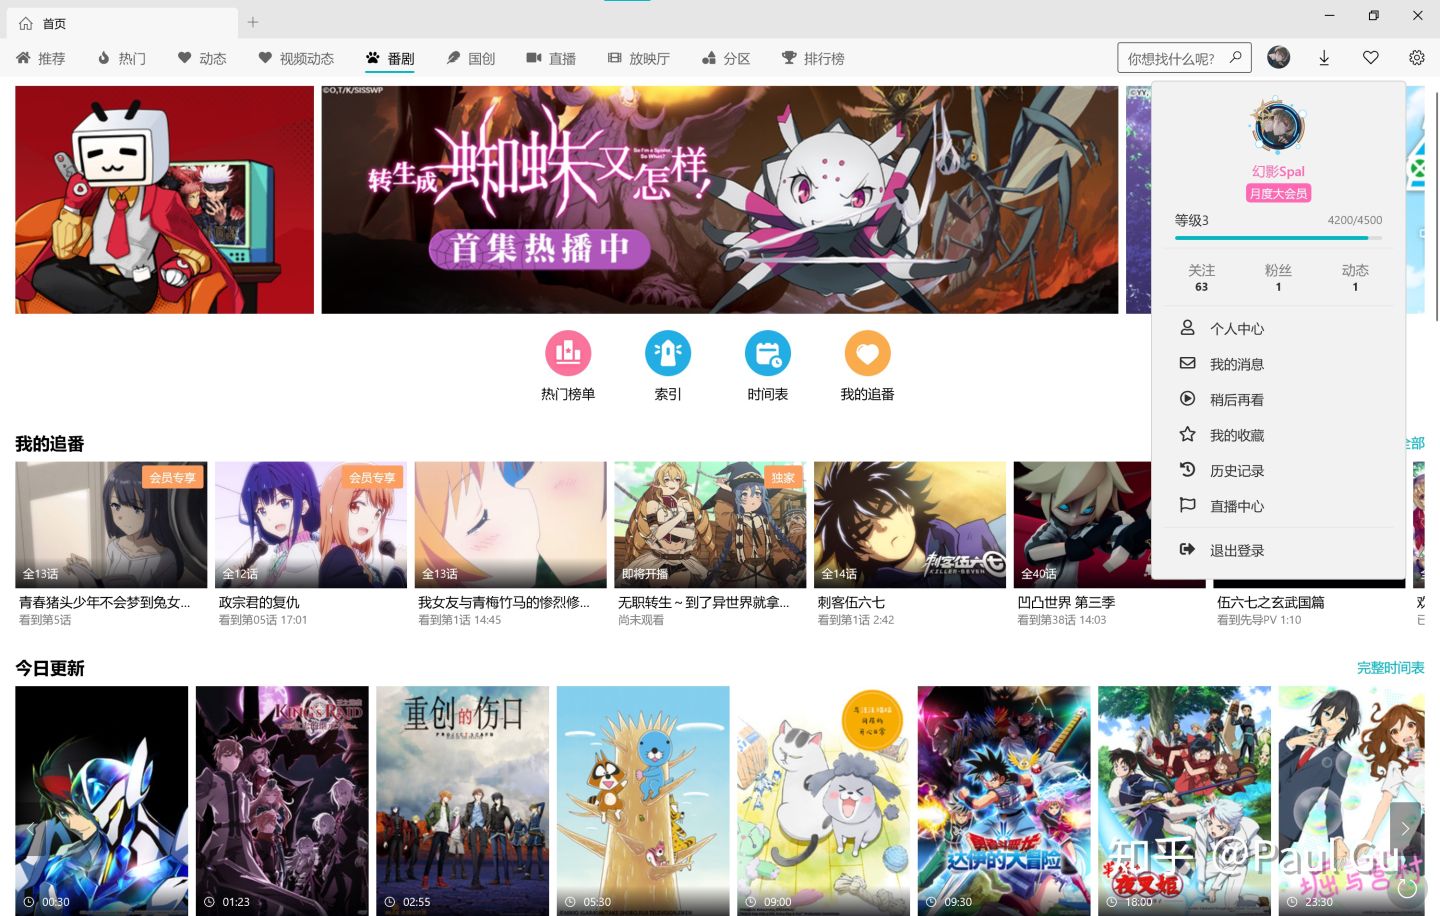The image size is (1440, 916).
Task: Open the 我的追番 heart icon
Action: [867, 353]
